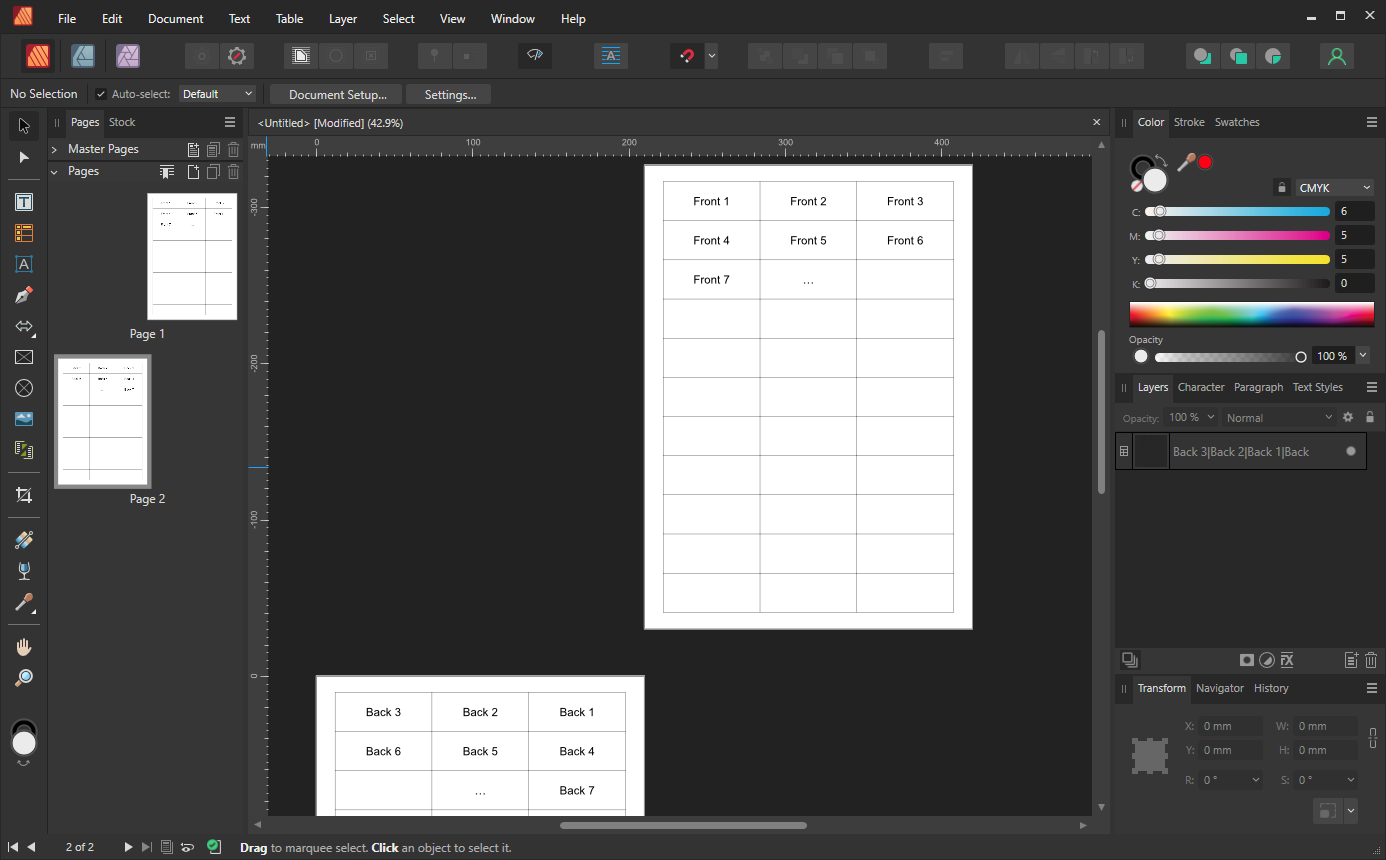Switch to the Navigator tab
The width and height of the screenshot is (1386, 860).
click(1220, 688)
